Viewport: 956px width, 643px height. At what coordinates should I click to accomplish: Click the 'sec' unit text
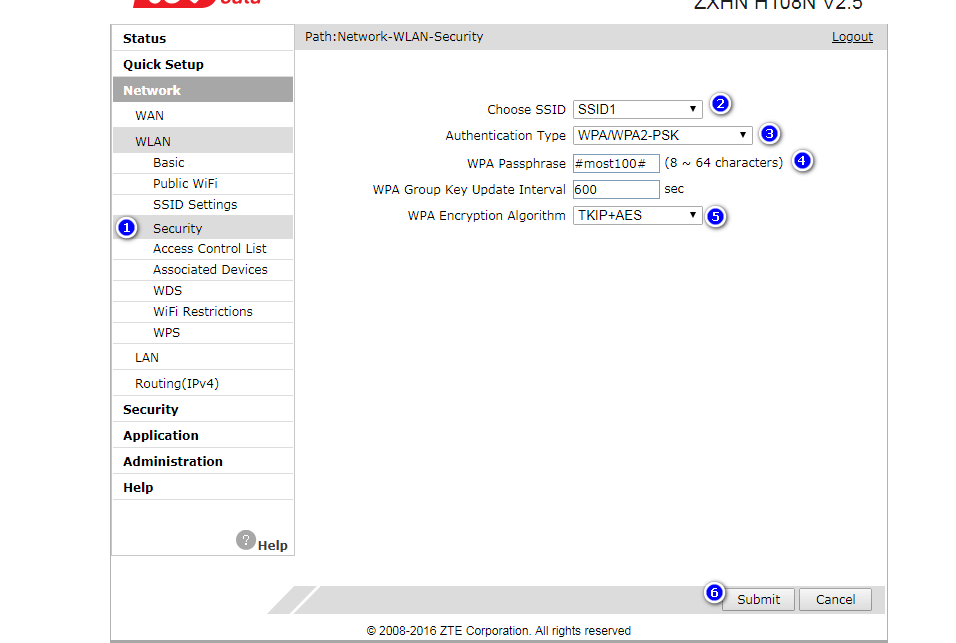tap(674, 190)
